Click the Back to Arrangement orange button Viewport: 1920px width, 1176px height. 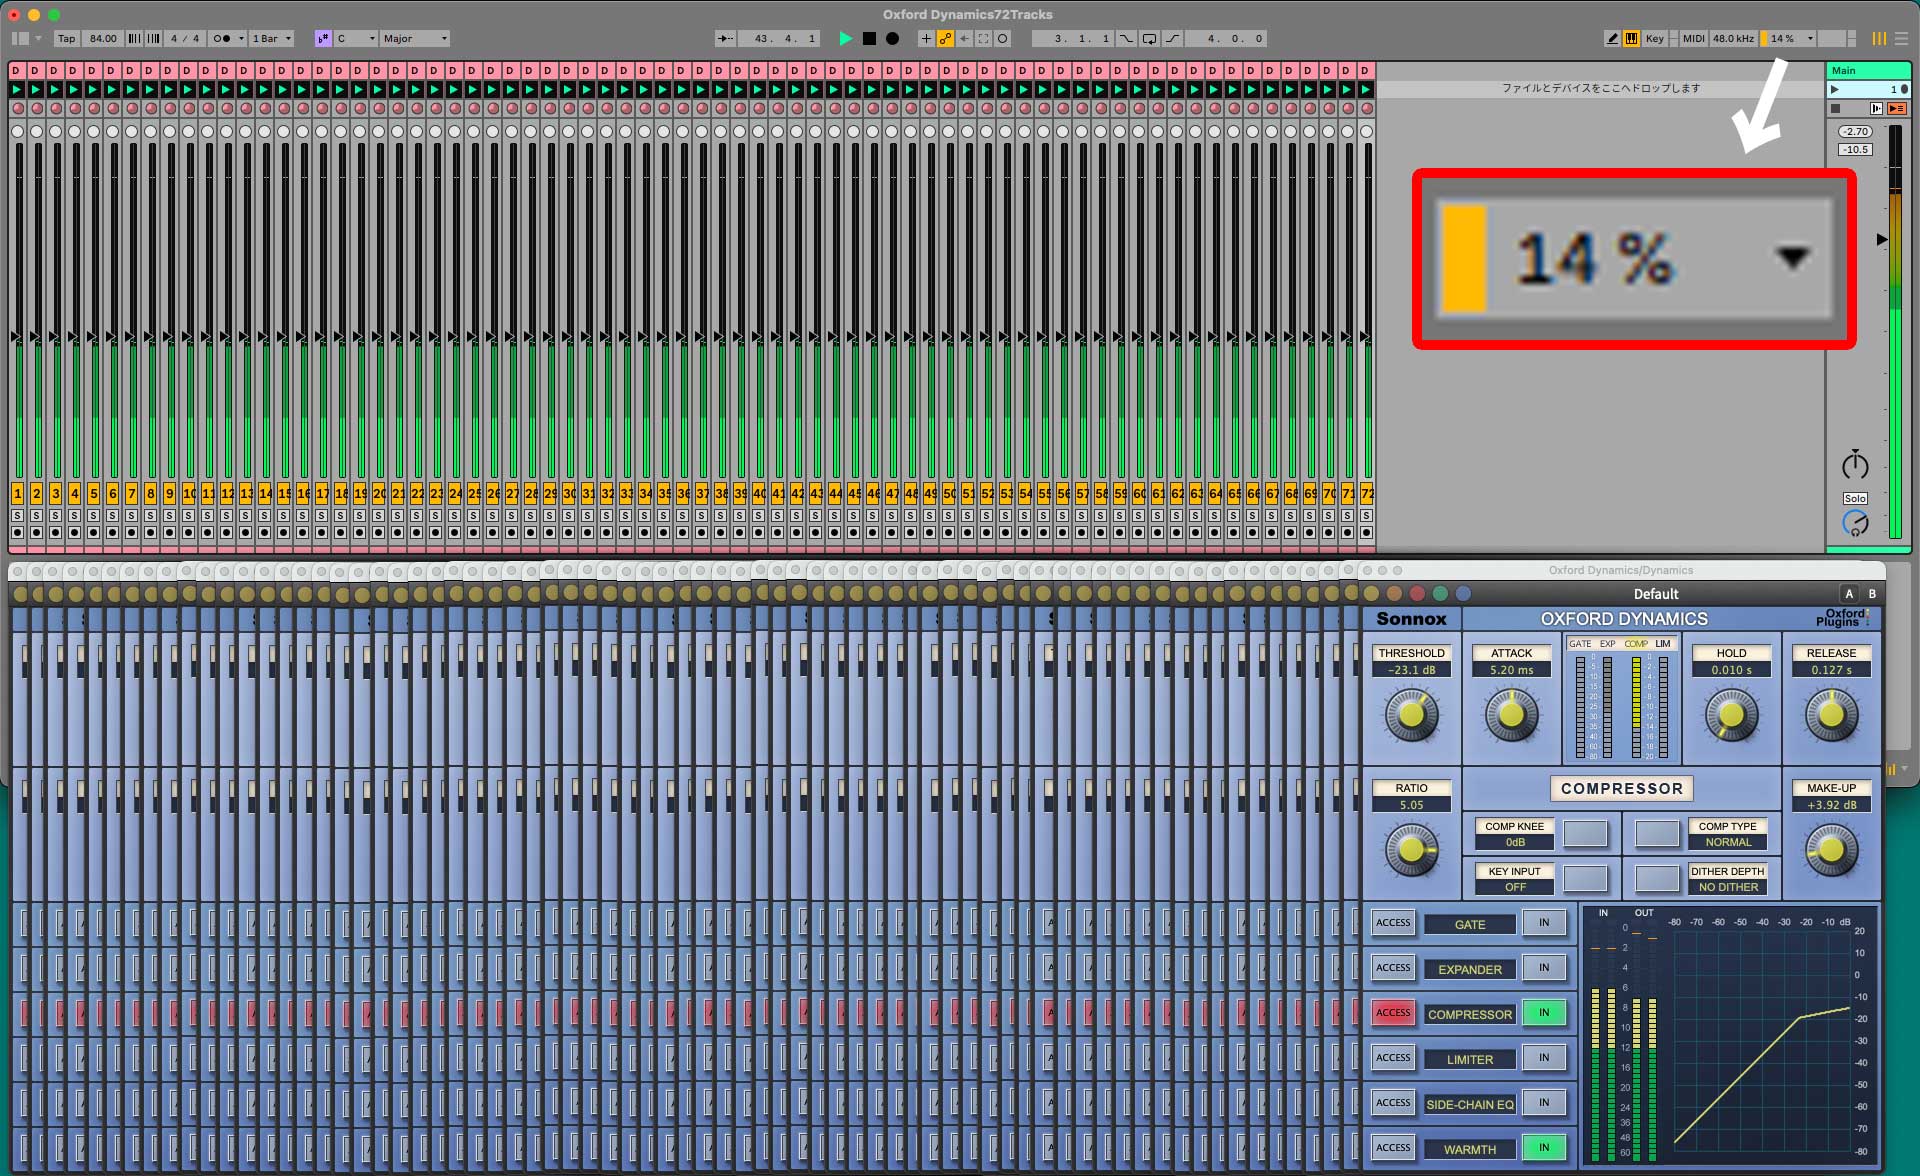coord(1897,108)
